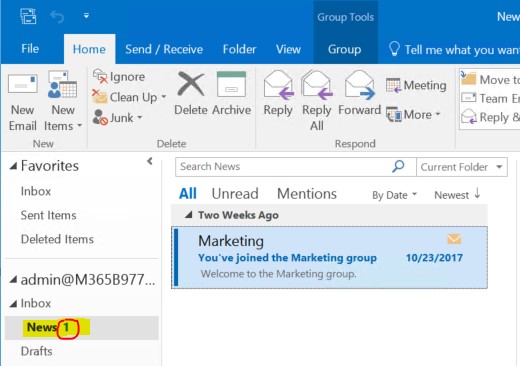The image size is (520, 366).
Task: Open the Junk dropdown arrow
Action: [x=140, y=117]
